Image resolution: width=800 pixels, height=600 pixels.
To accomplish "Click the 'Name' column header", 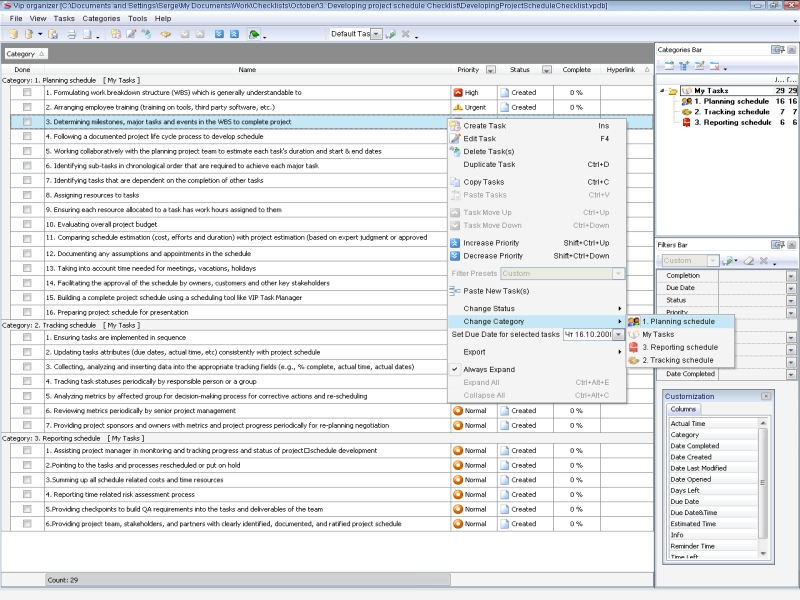I will coord(247,70).
